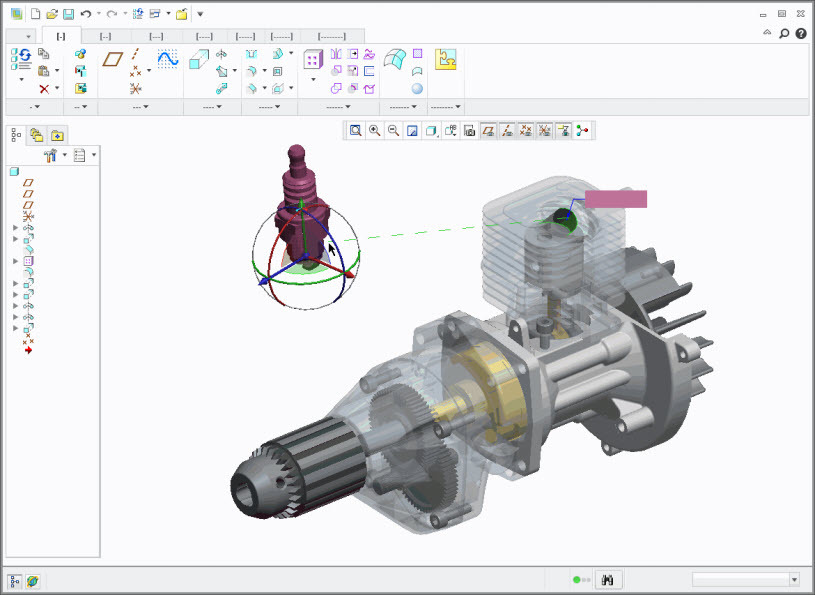The width and height of the screenshot is (815, 595).
Task: Click the pink label box near engine
Action: coord(615,199)
